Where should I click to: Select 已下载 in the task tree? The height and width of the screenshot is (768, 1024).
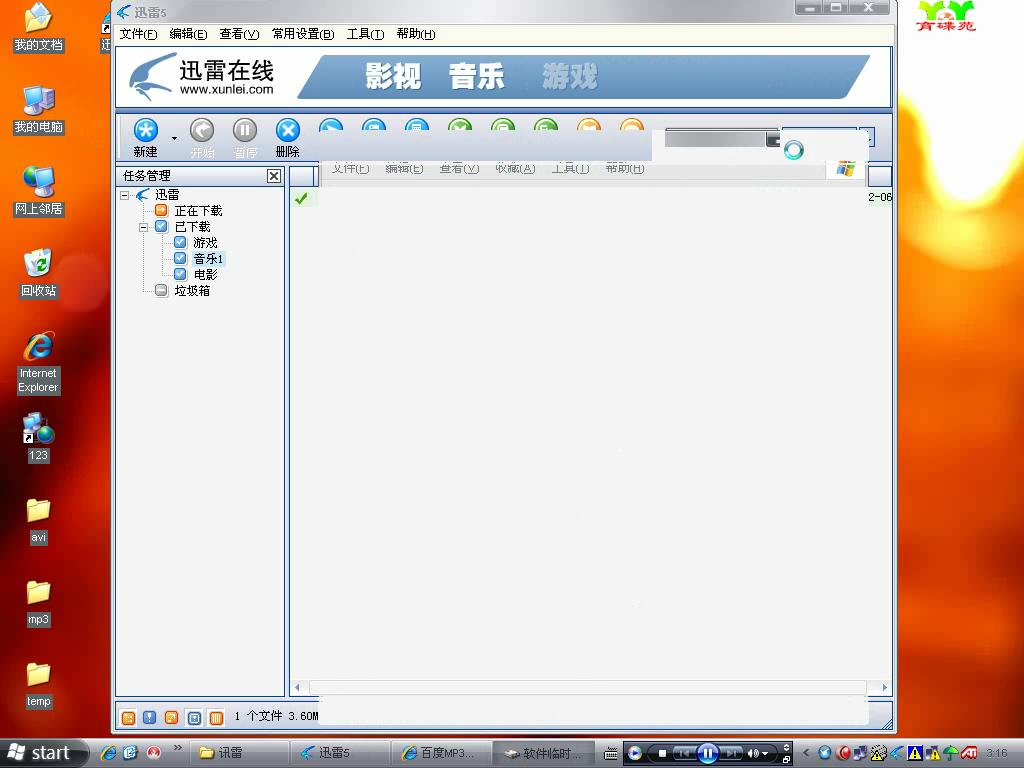coord(192,227)
